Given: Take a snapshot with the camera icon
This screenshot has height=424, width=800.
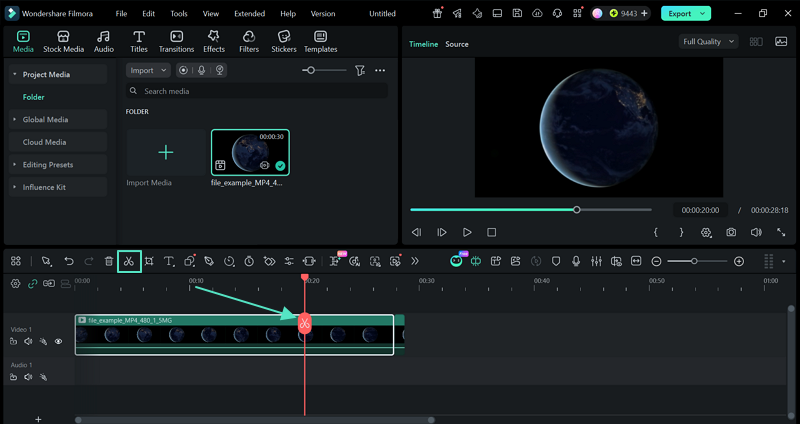Looking at the screenshot, I should [x=731, y=232].
